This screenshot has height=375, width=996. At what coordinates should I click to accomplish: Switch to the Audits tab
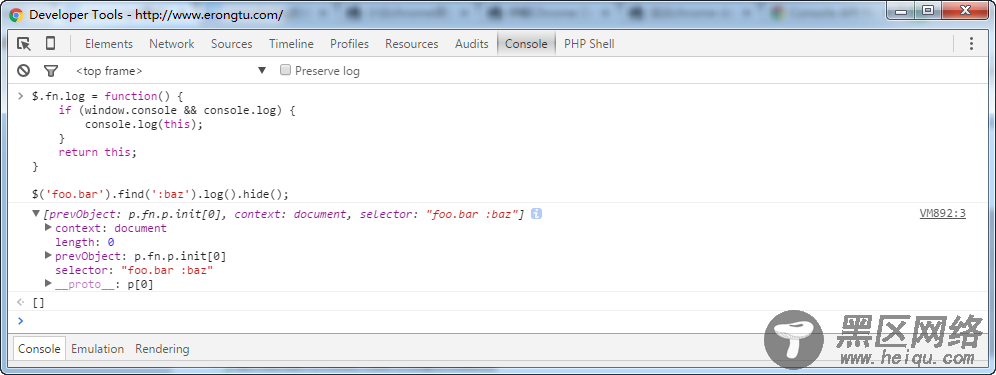[x=471, y=44]
